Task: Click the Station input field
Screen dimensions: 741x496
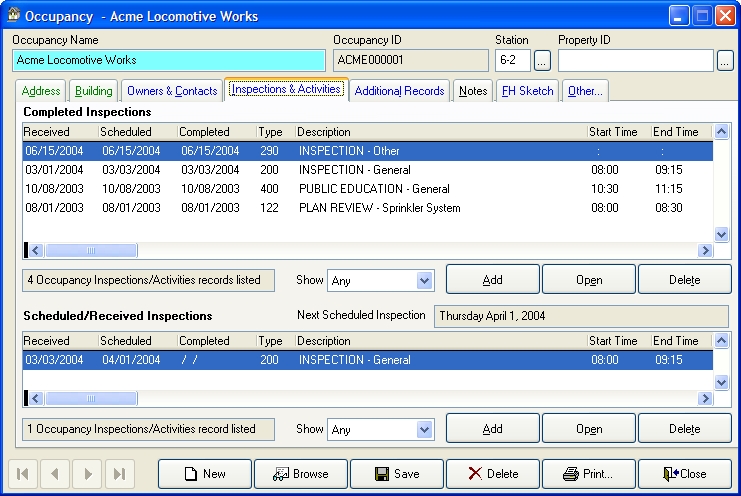Action: 513,60
